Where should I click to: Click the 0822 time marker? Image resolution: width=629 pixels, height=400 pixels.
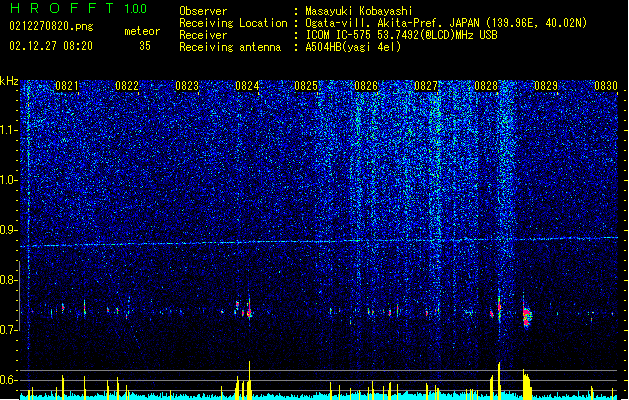(127, 86)
